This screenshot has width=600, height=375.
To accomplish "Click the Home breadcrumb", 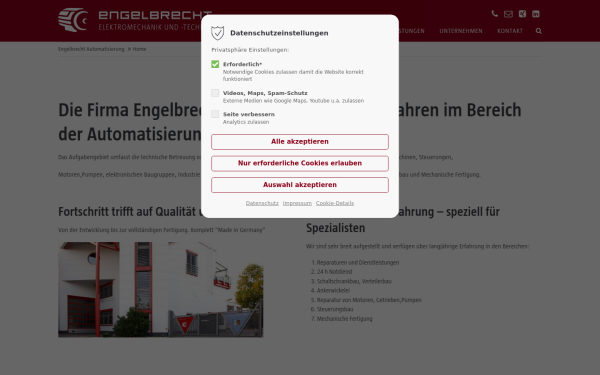I will (139, 49).
